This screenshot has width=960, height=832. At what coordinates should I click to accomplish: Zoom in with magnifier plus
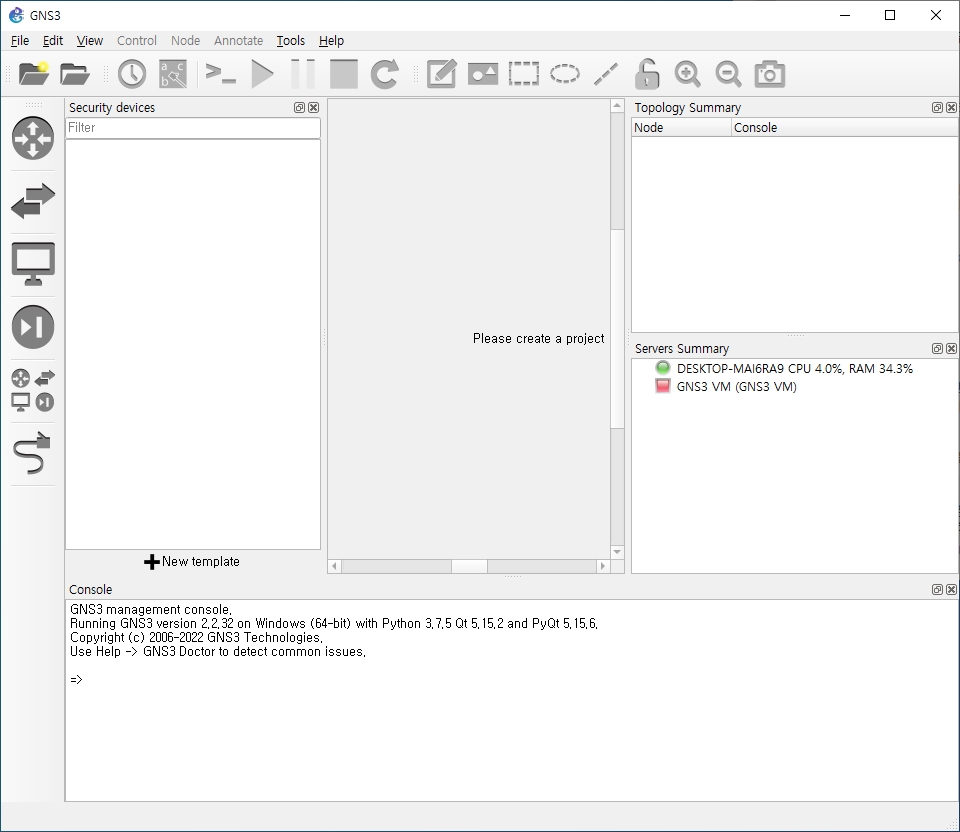tap(688, 74)
